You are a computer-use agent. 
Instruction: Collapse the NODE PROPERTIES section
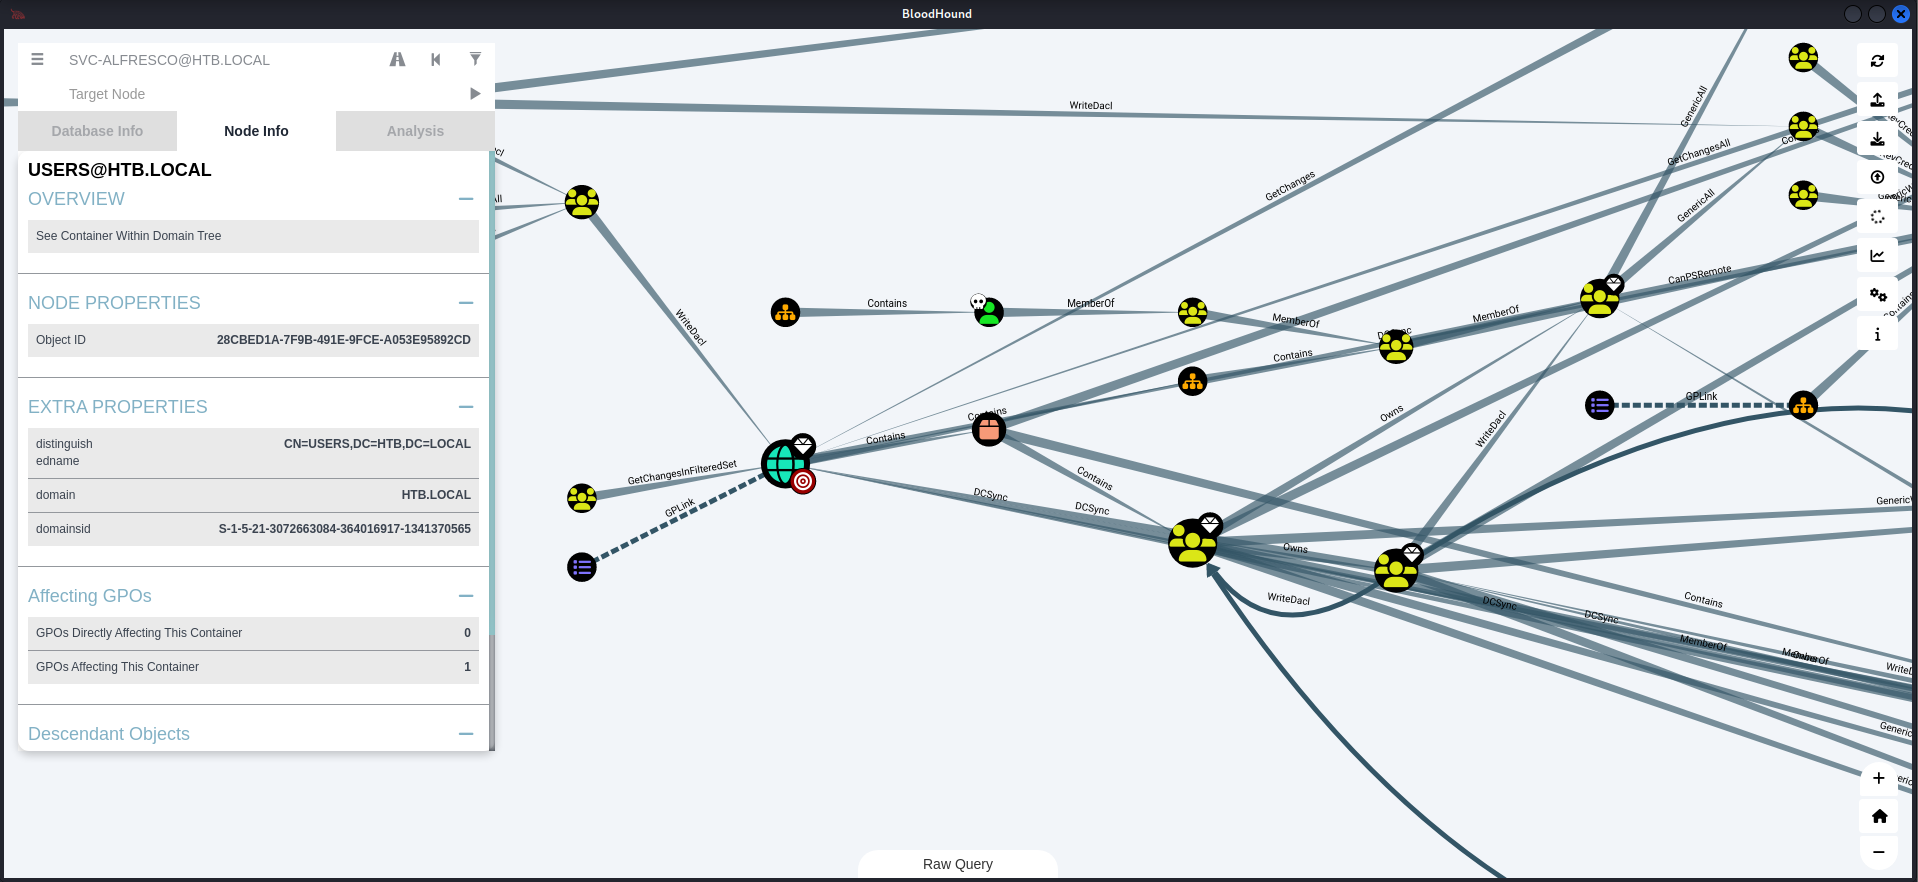coord(466,303)
